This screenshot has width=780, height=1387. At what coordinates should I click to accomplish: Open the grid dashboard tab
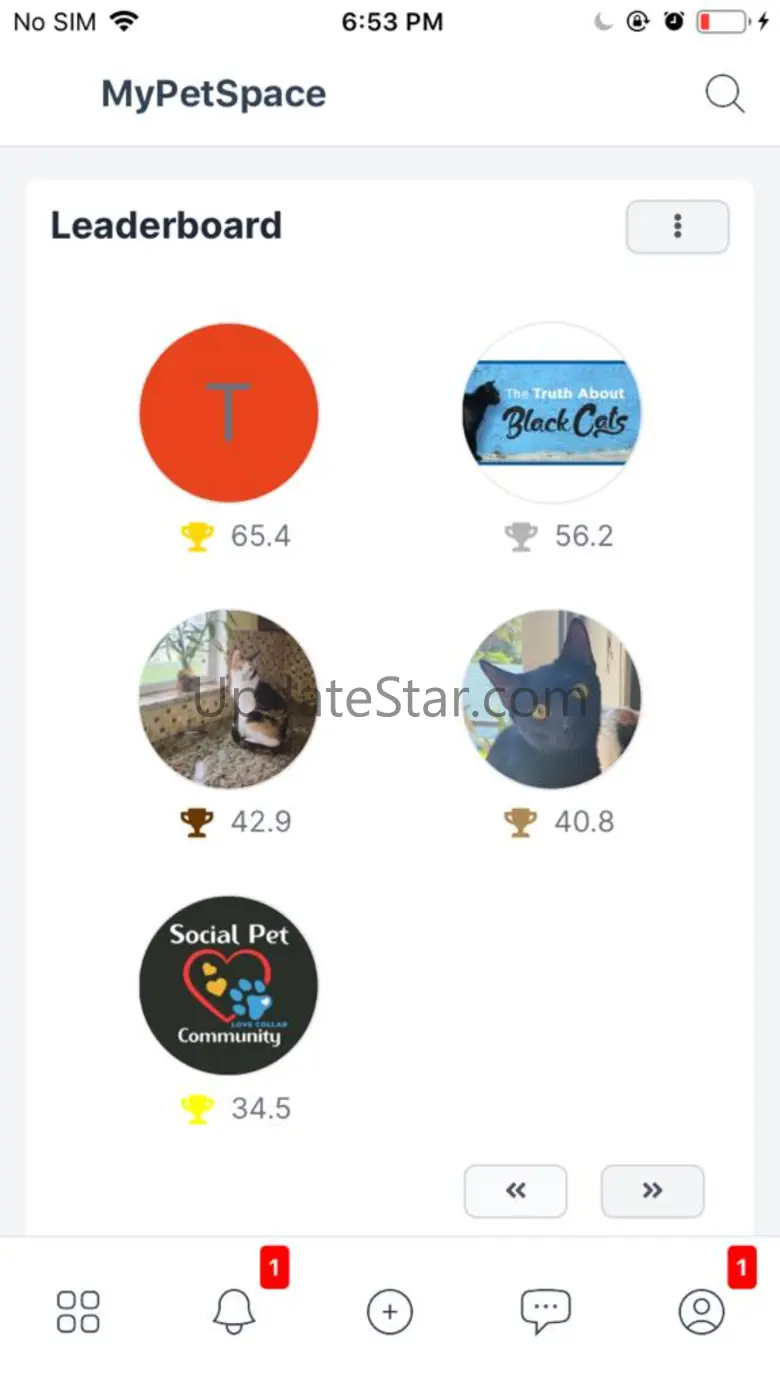click(x=78, y=1311)
